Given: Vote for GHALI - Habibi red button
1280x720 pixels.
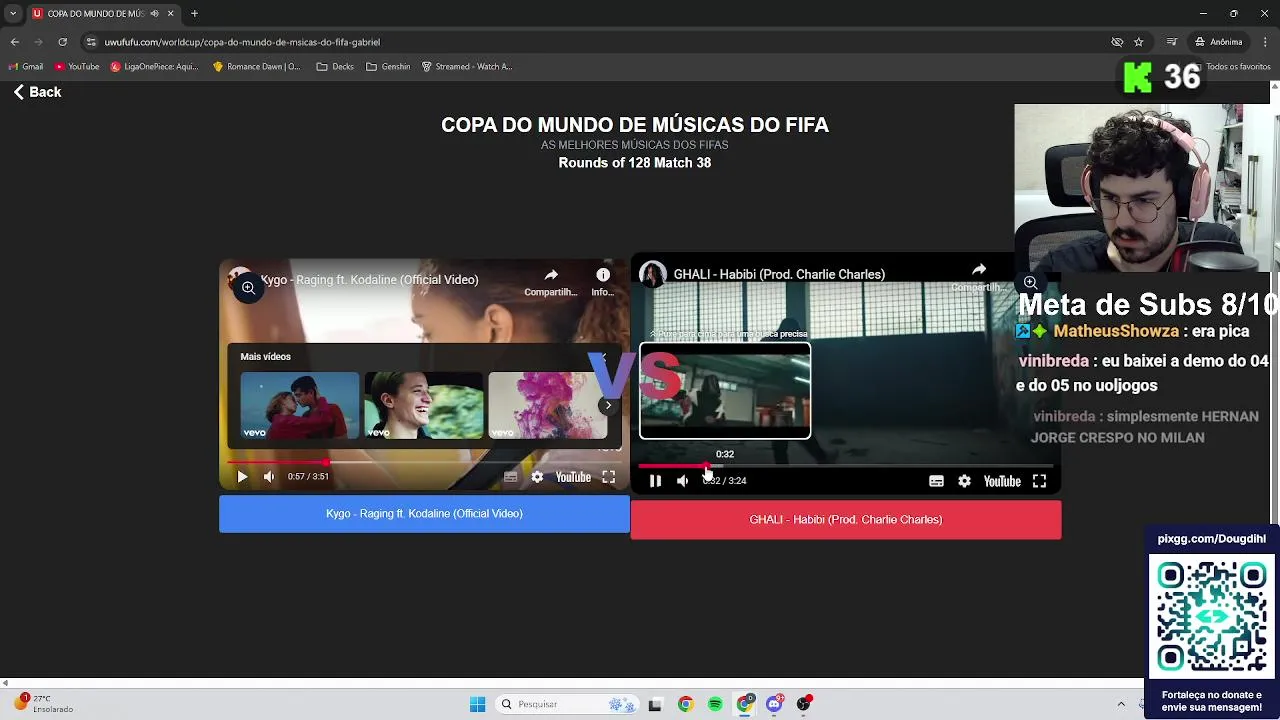Looking at the screenshot, I should pos(846,520).
